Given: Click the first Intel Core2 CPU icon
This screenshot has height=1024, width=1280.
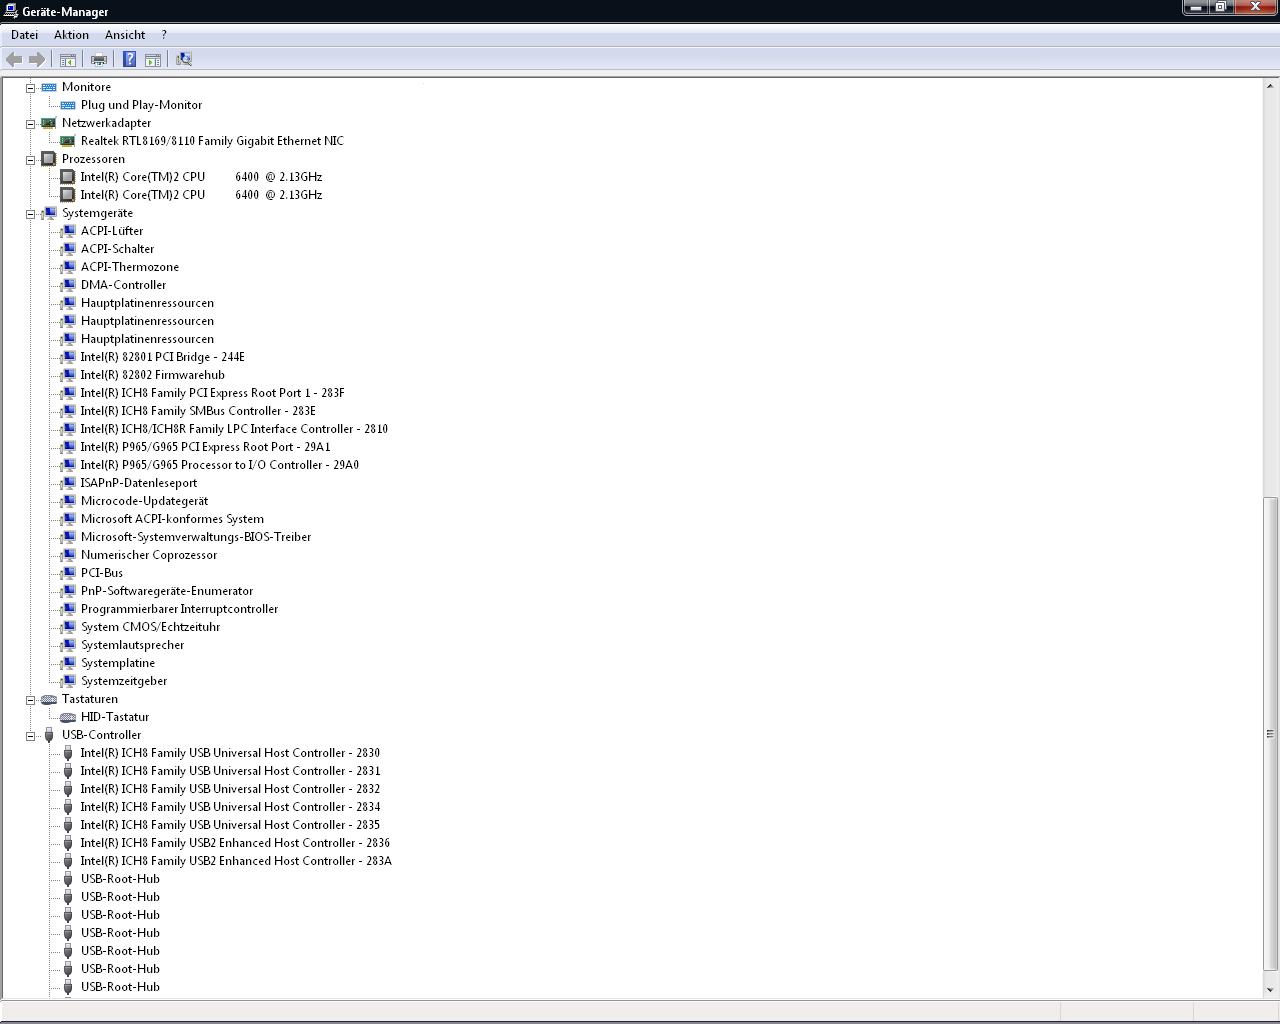Looking at the screenshot, I should tap(68, 177).
